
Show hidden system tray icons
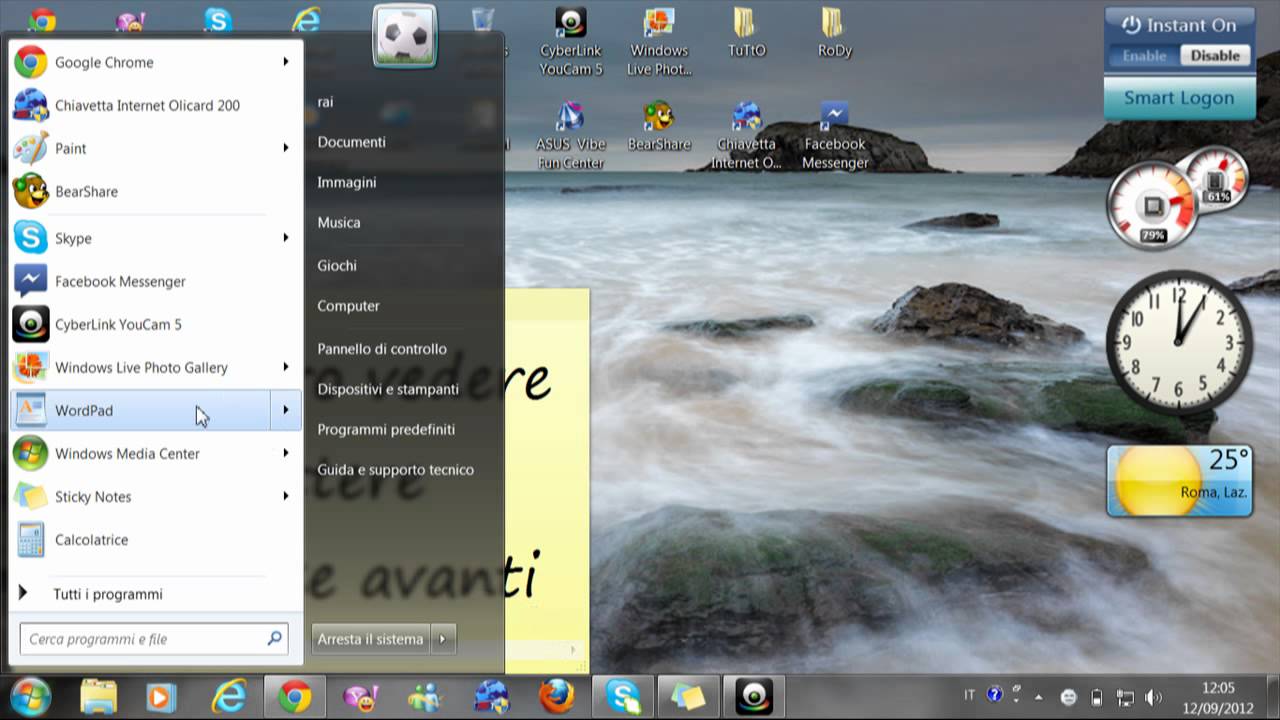[x=1038, y=697]
